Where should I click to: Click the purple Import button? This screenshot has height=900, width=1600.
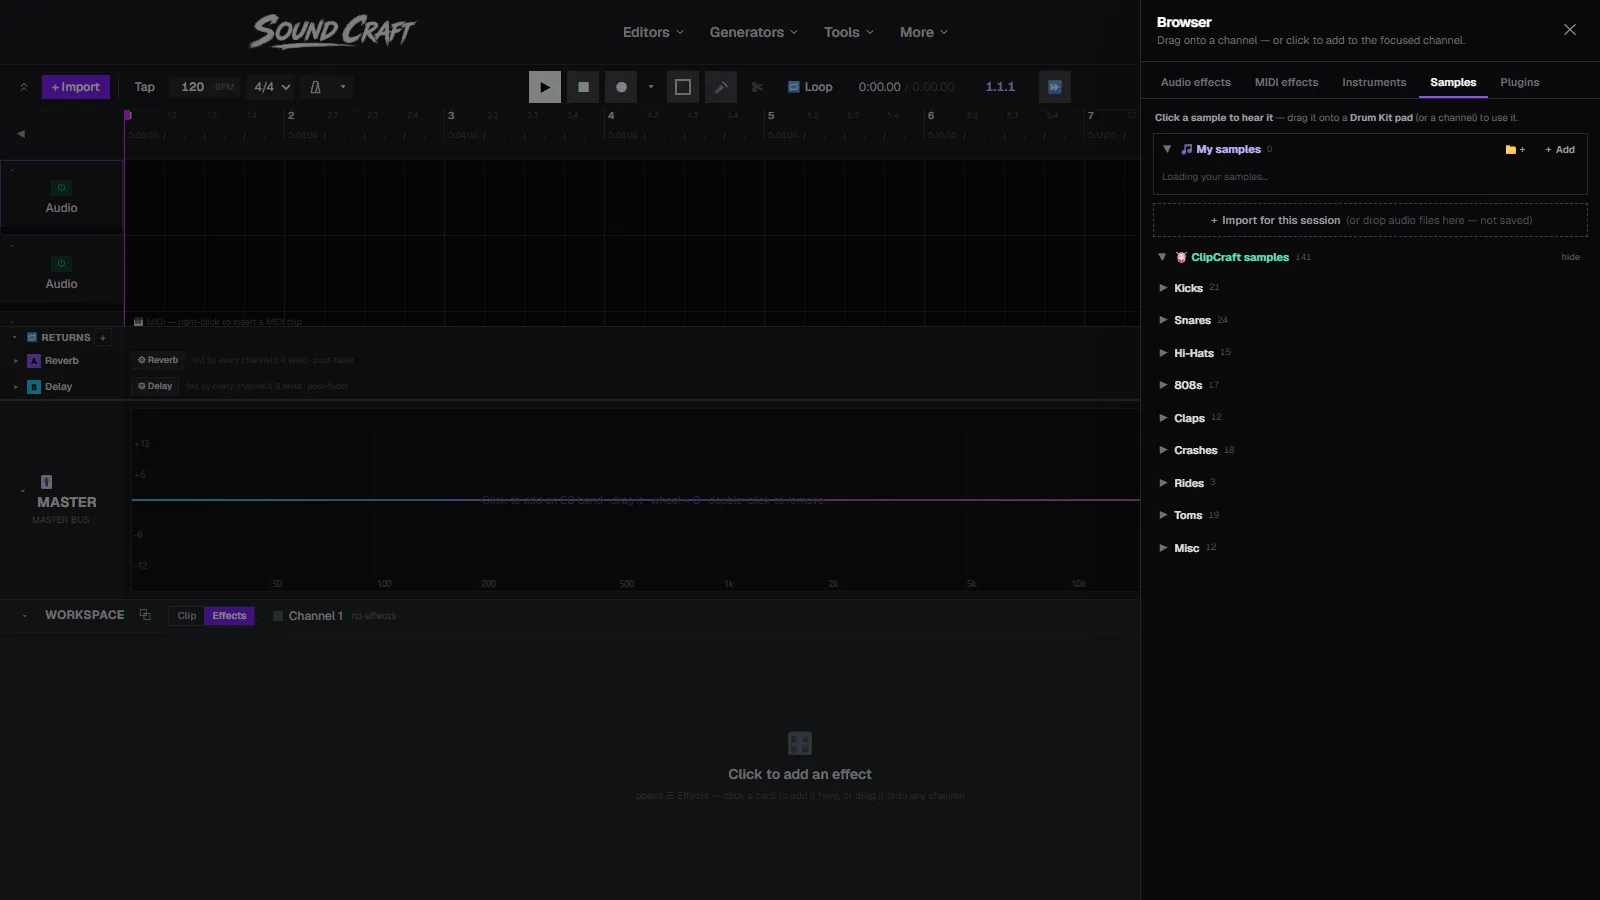[76, 87]
